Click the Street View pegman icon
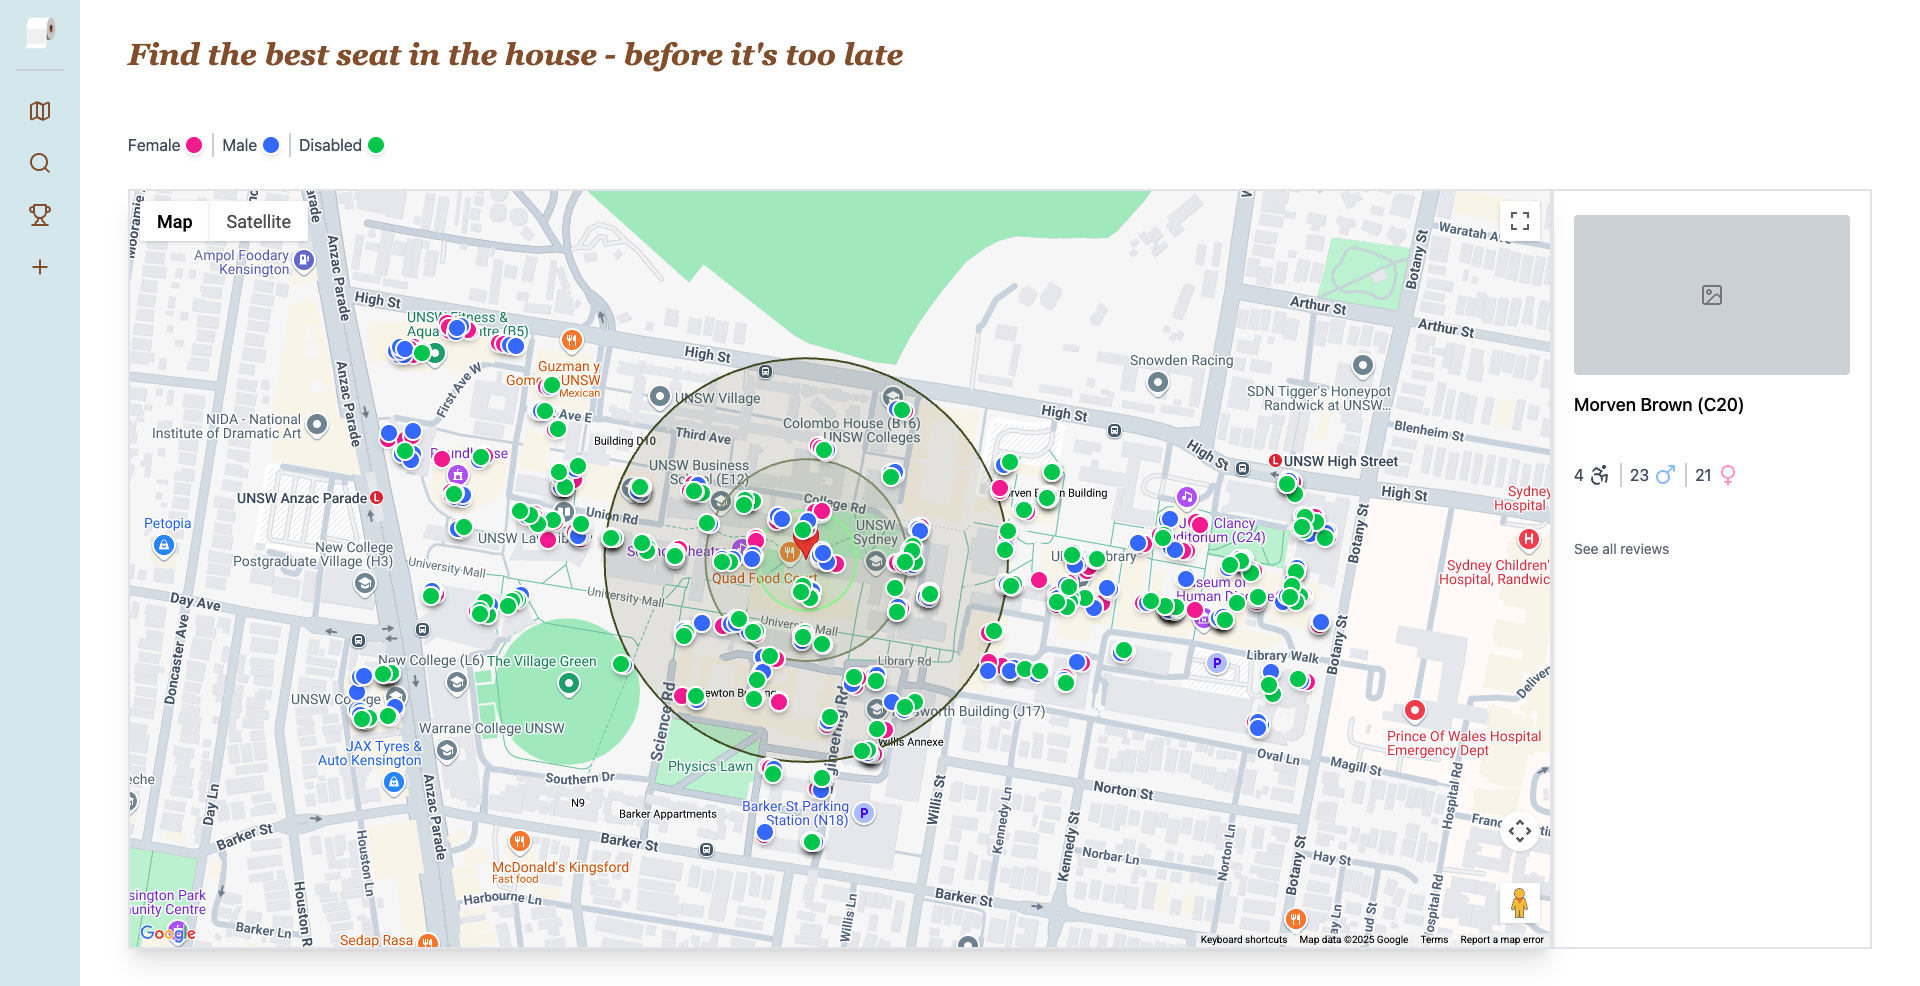This screenshot has height=986, width=1920. click(x=1520, y=903)
